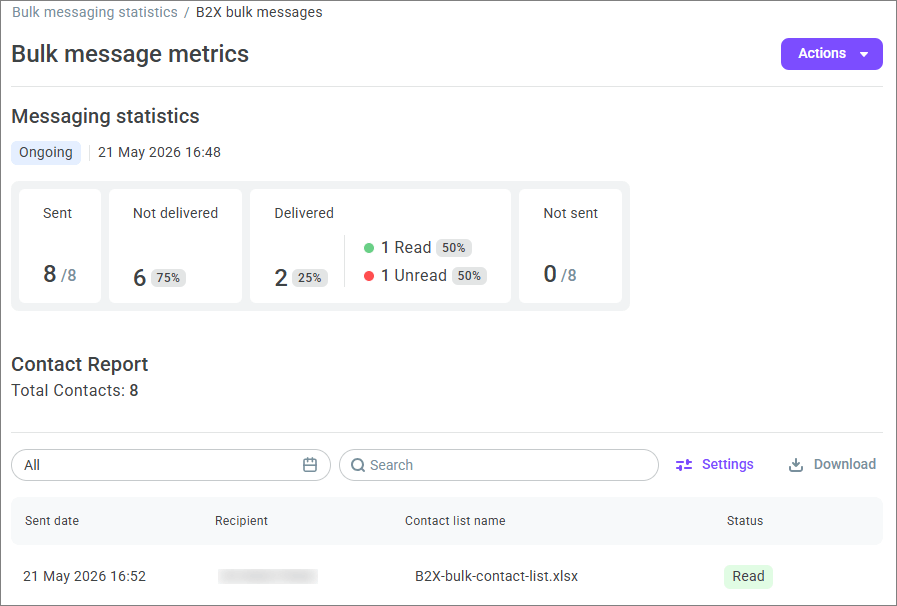897x606 pixels.
Task: Open the calendar icon in date filter
Action: click(310, 465)
